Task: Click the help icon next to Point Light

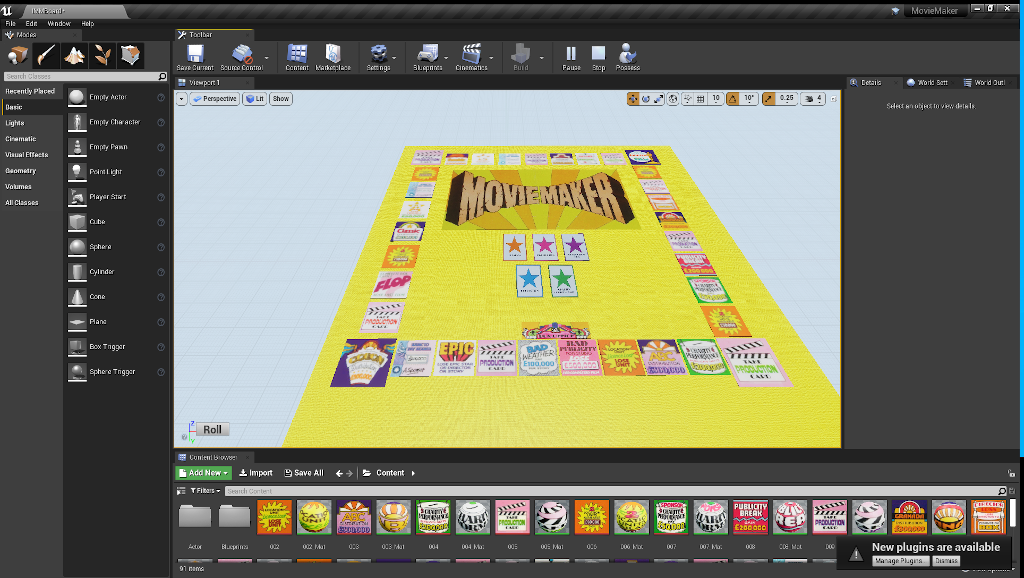Action: pos(161,172)
